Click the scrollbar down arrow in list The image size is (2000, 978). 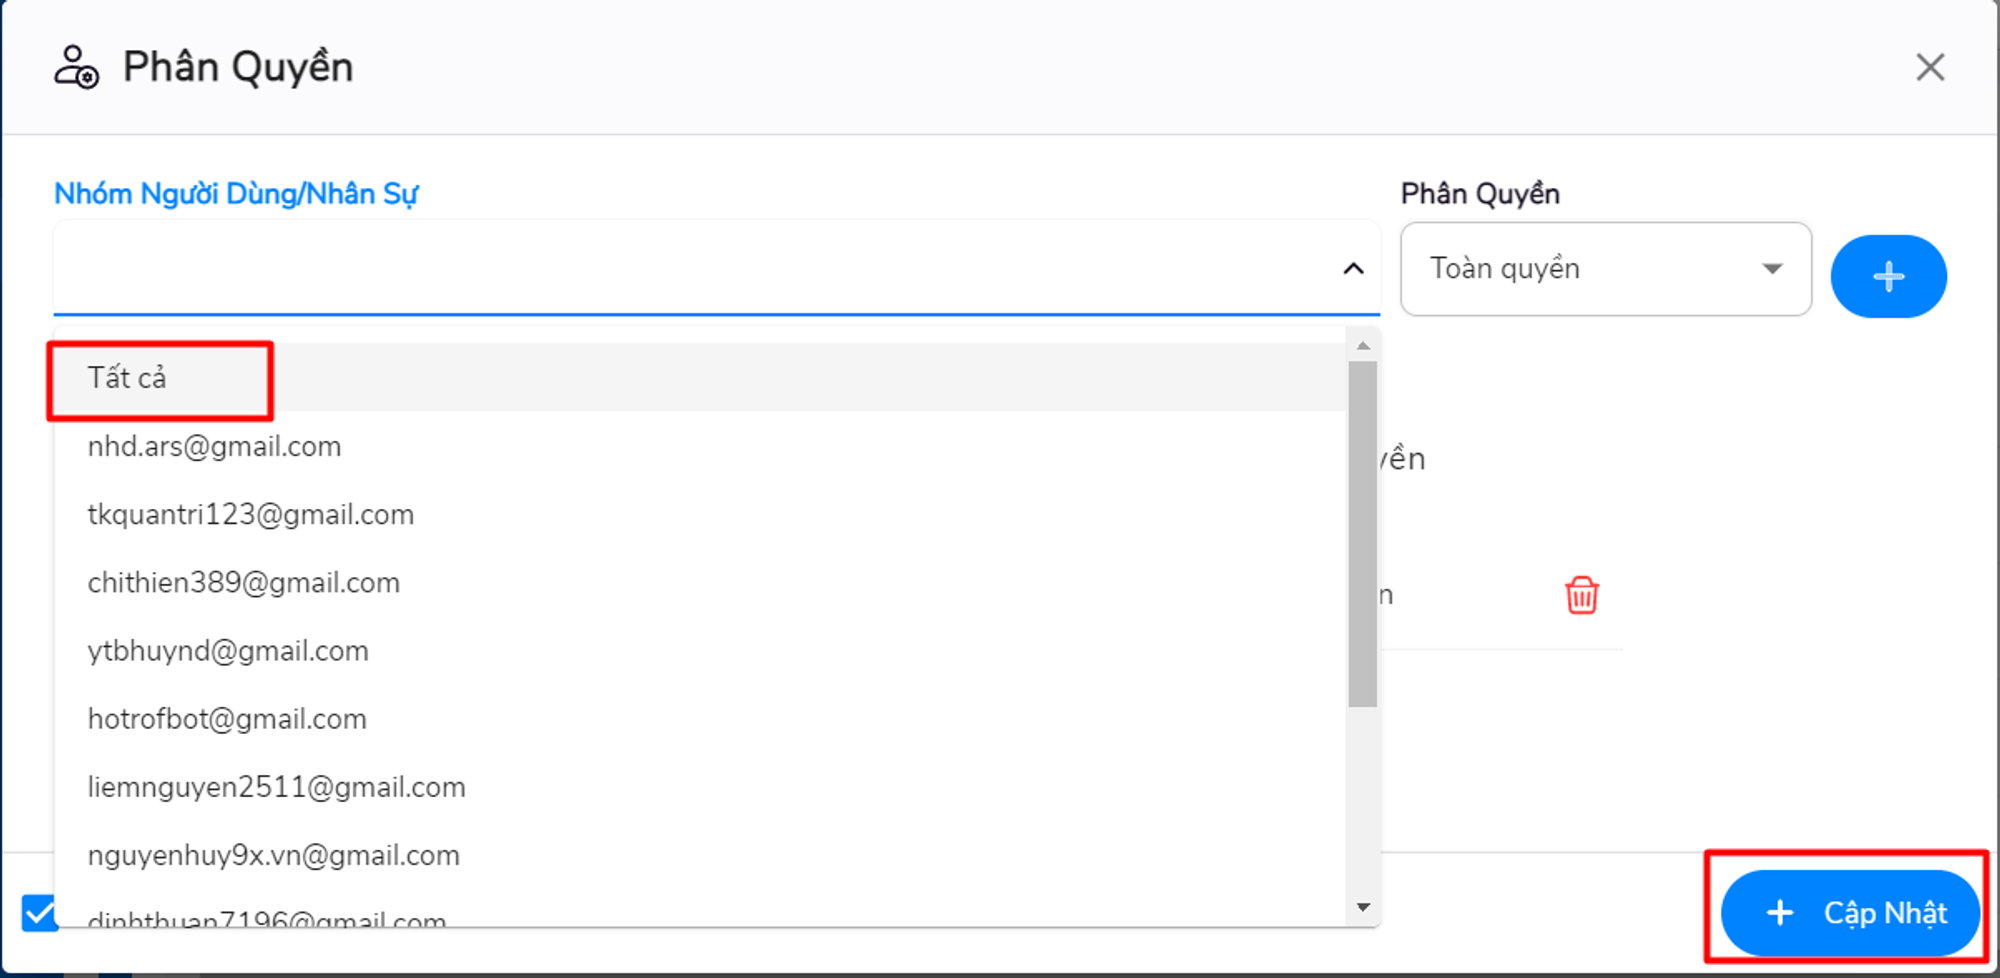click(1363, 907)
